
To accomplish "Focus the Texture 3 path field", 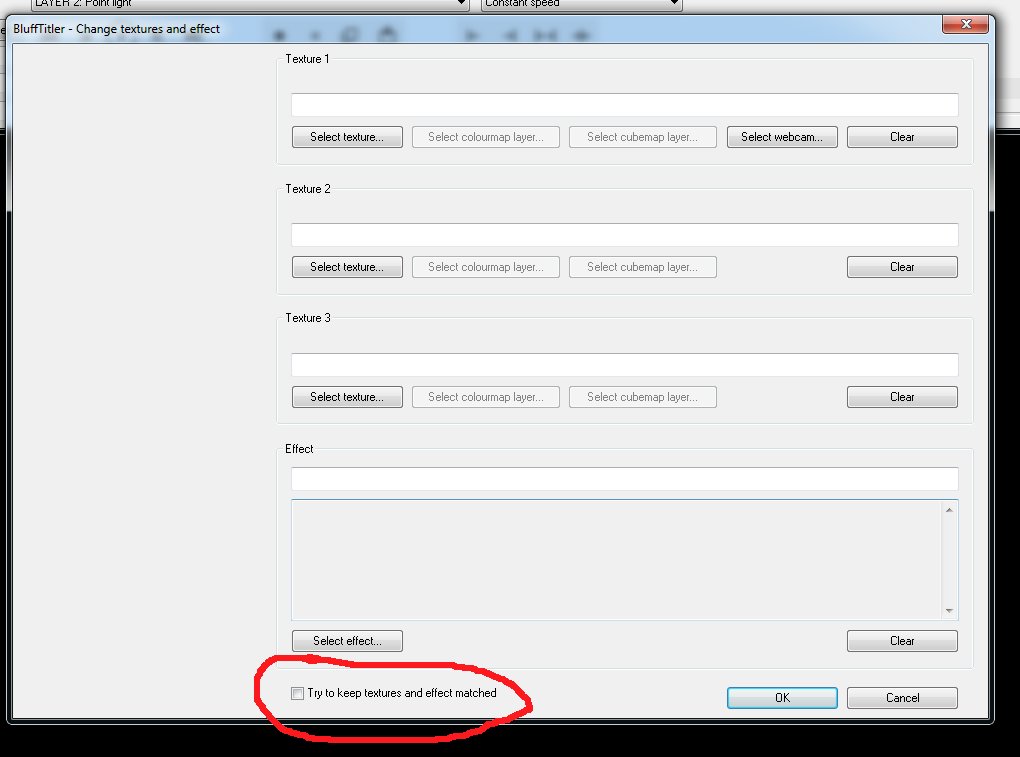I will 624,365.
